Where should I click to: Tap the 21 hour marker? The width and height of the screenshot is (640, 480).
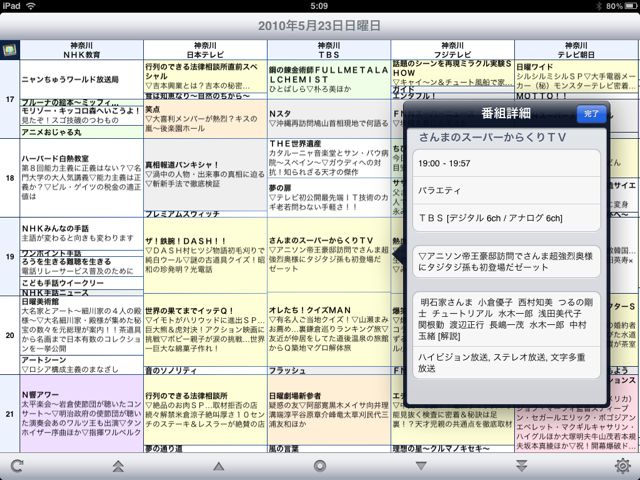pos(10,413)
